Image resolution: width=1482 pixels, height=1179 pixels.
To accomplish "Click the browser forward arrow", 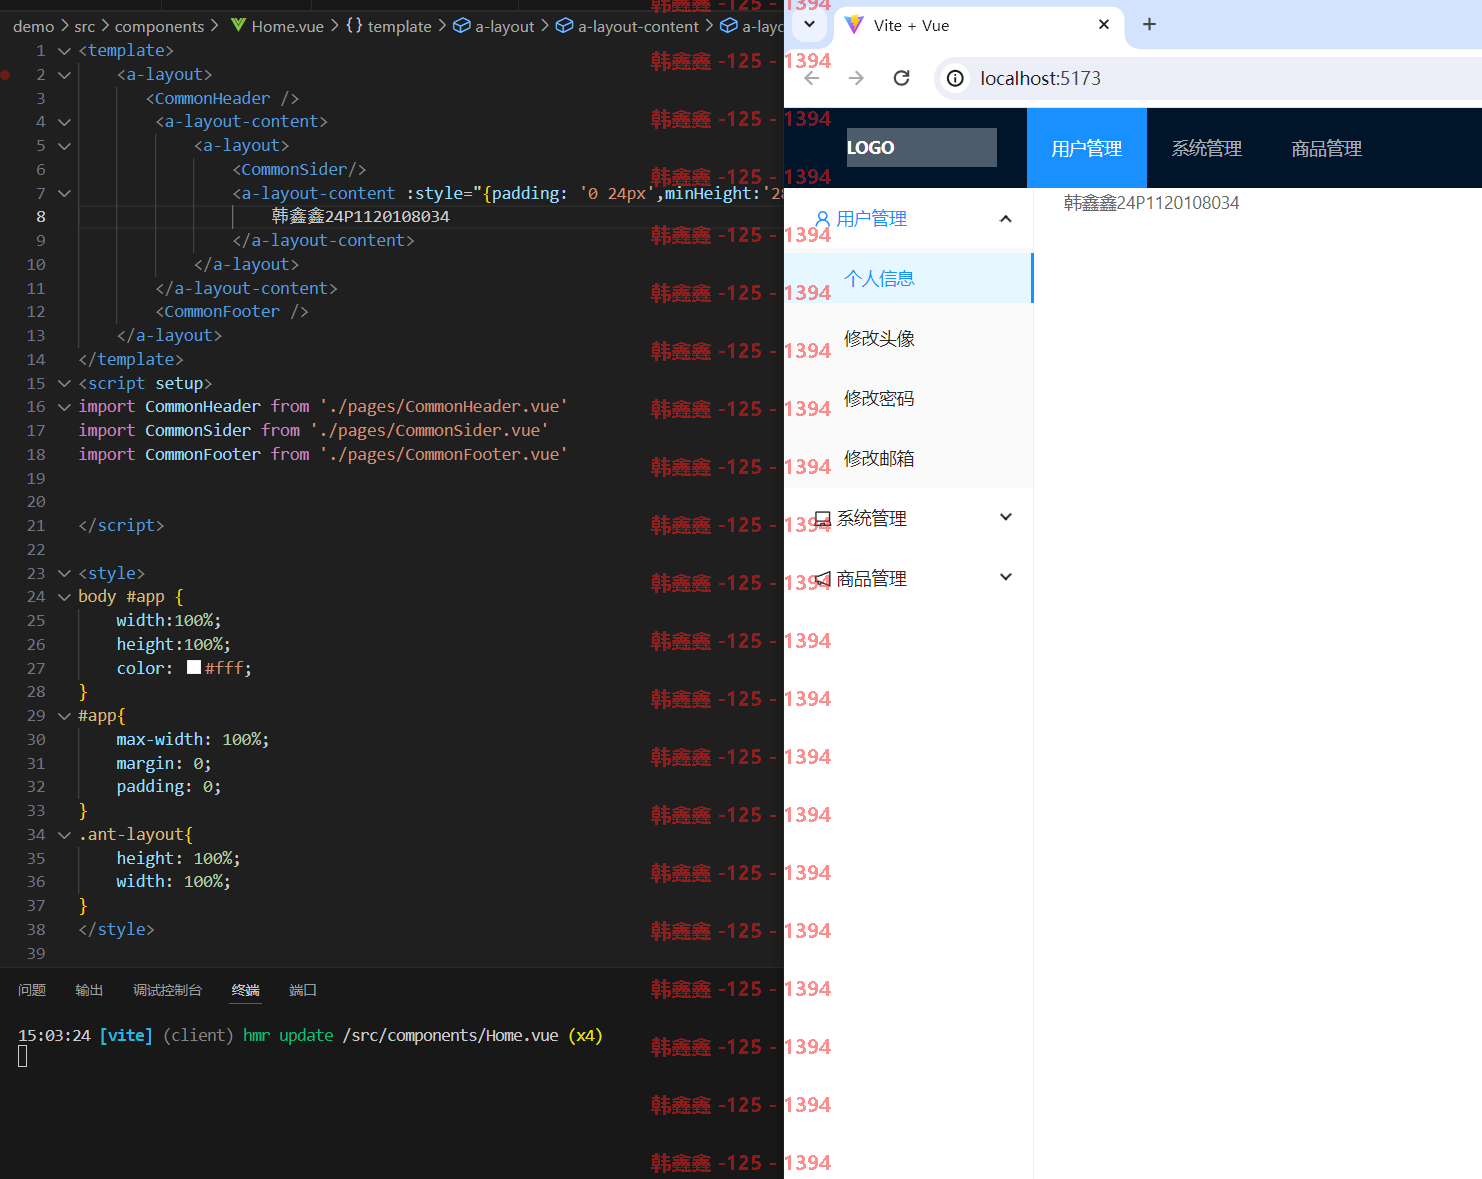I will (856, 78).
